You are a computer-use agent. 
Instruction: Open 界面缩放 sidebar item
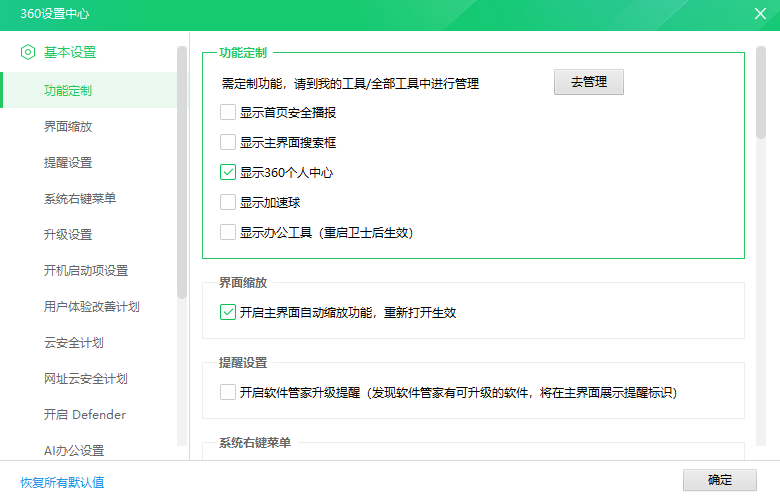click(68, 126)
